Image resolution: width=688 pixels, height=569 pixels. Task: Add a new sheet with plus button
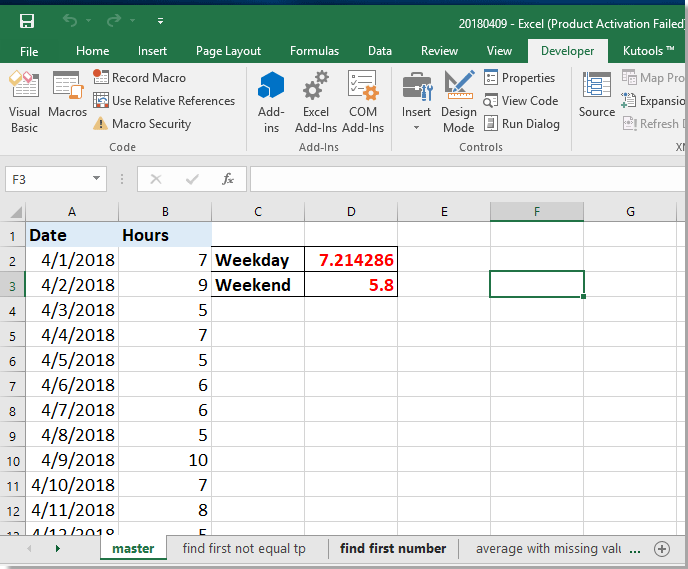tap(661, 548)
